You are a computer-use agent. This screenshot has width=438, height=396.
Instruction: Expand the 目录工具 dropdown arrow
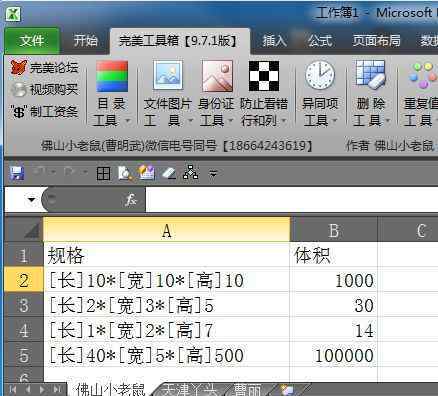coord(128,121)
